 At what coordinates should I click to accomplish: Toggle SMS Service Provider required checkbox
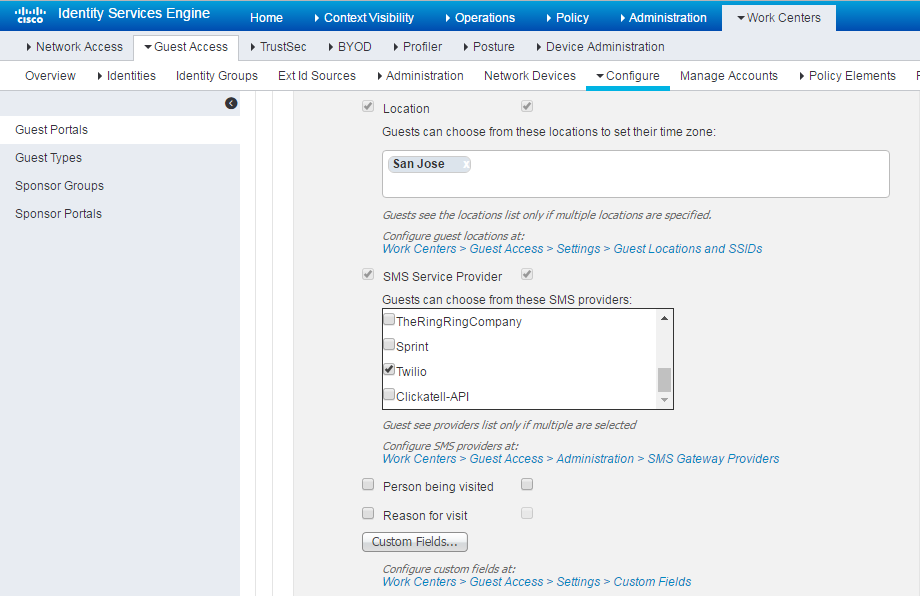527,274
